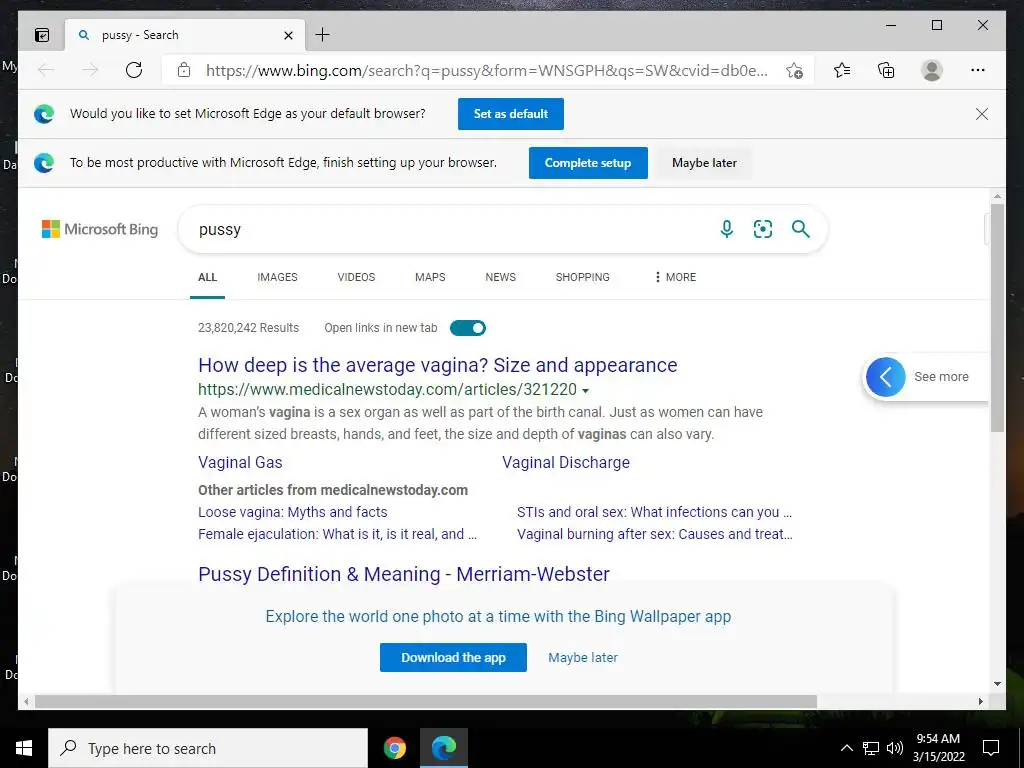
Task: Open the volume speaker tray icon
Action: click(895, 748)
